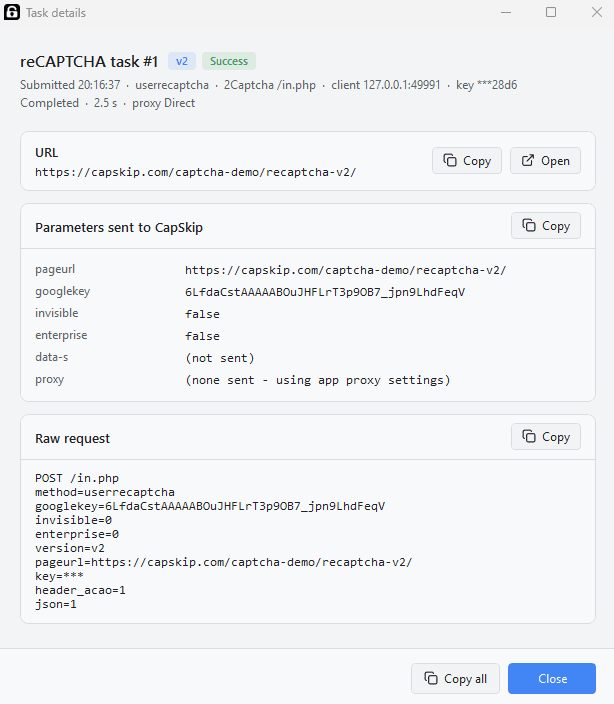
Task: Click the CapSkip app icon in title bar
Action: [12, 12]
